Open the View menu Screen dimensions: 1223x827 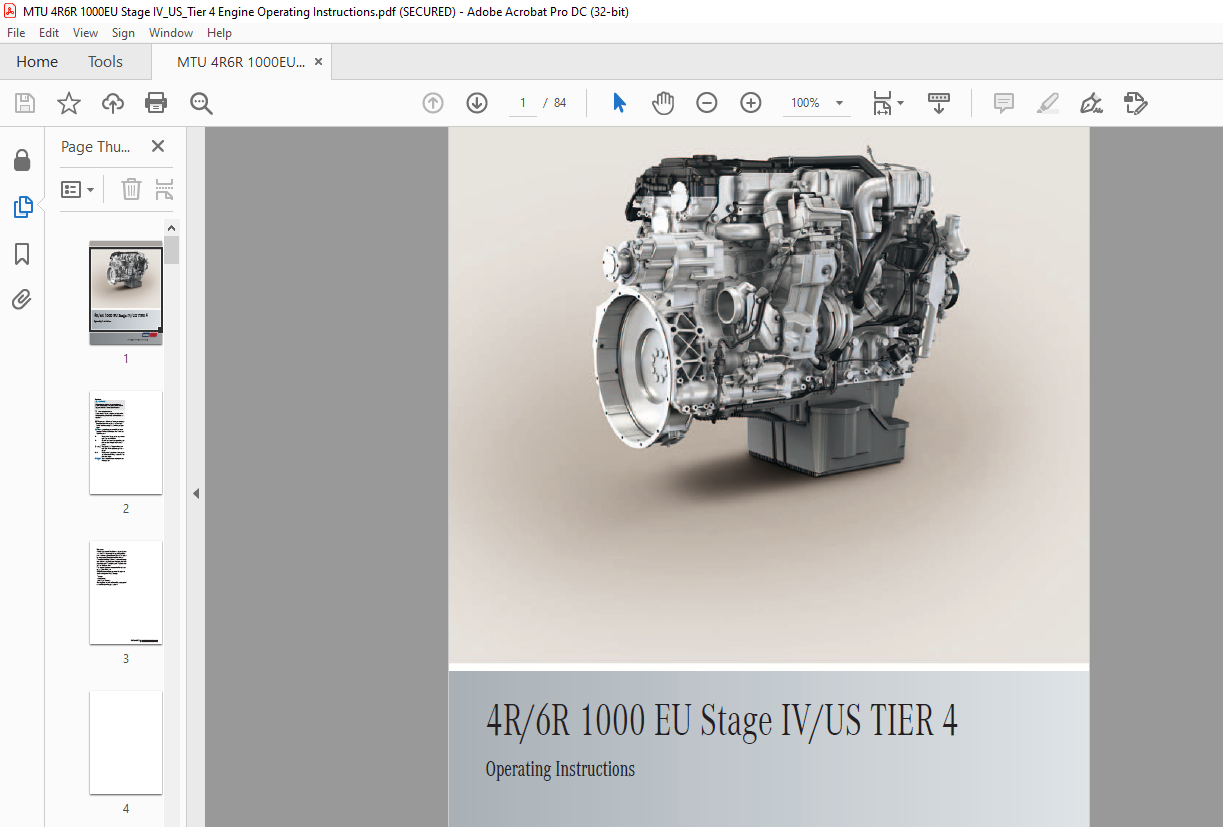tap(85, 33)
